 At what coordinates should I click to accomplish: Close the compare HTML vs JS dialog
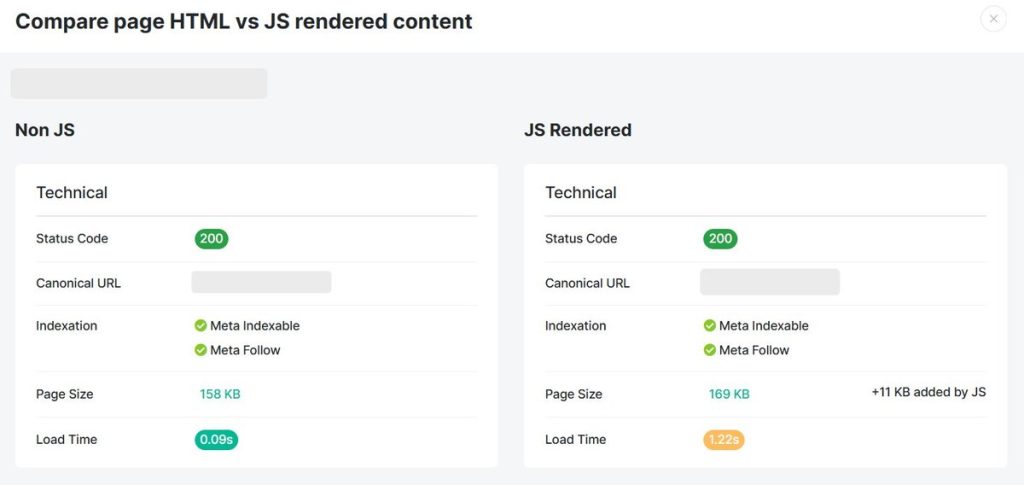[993, 19]
